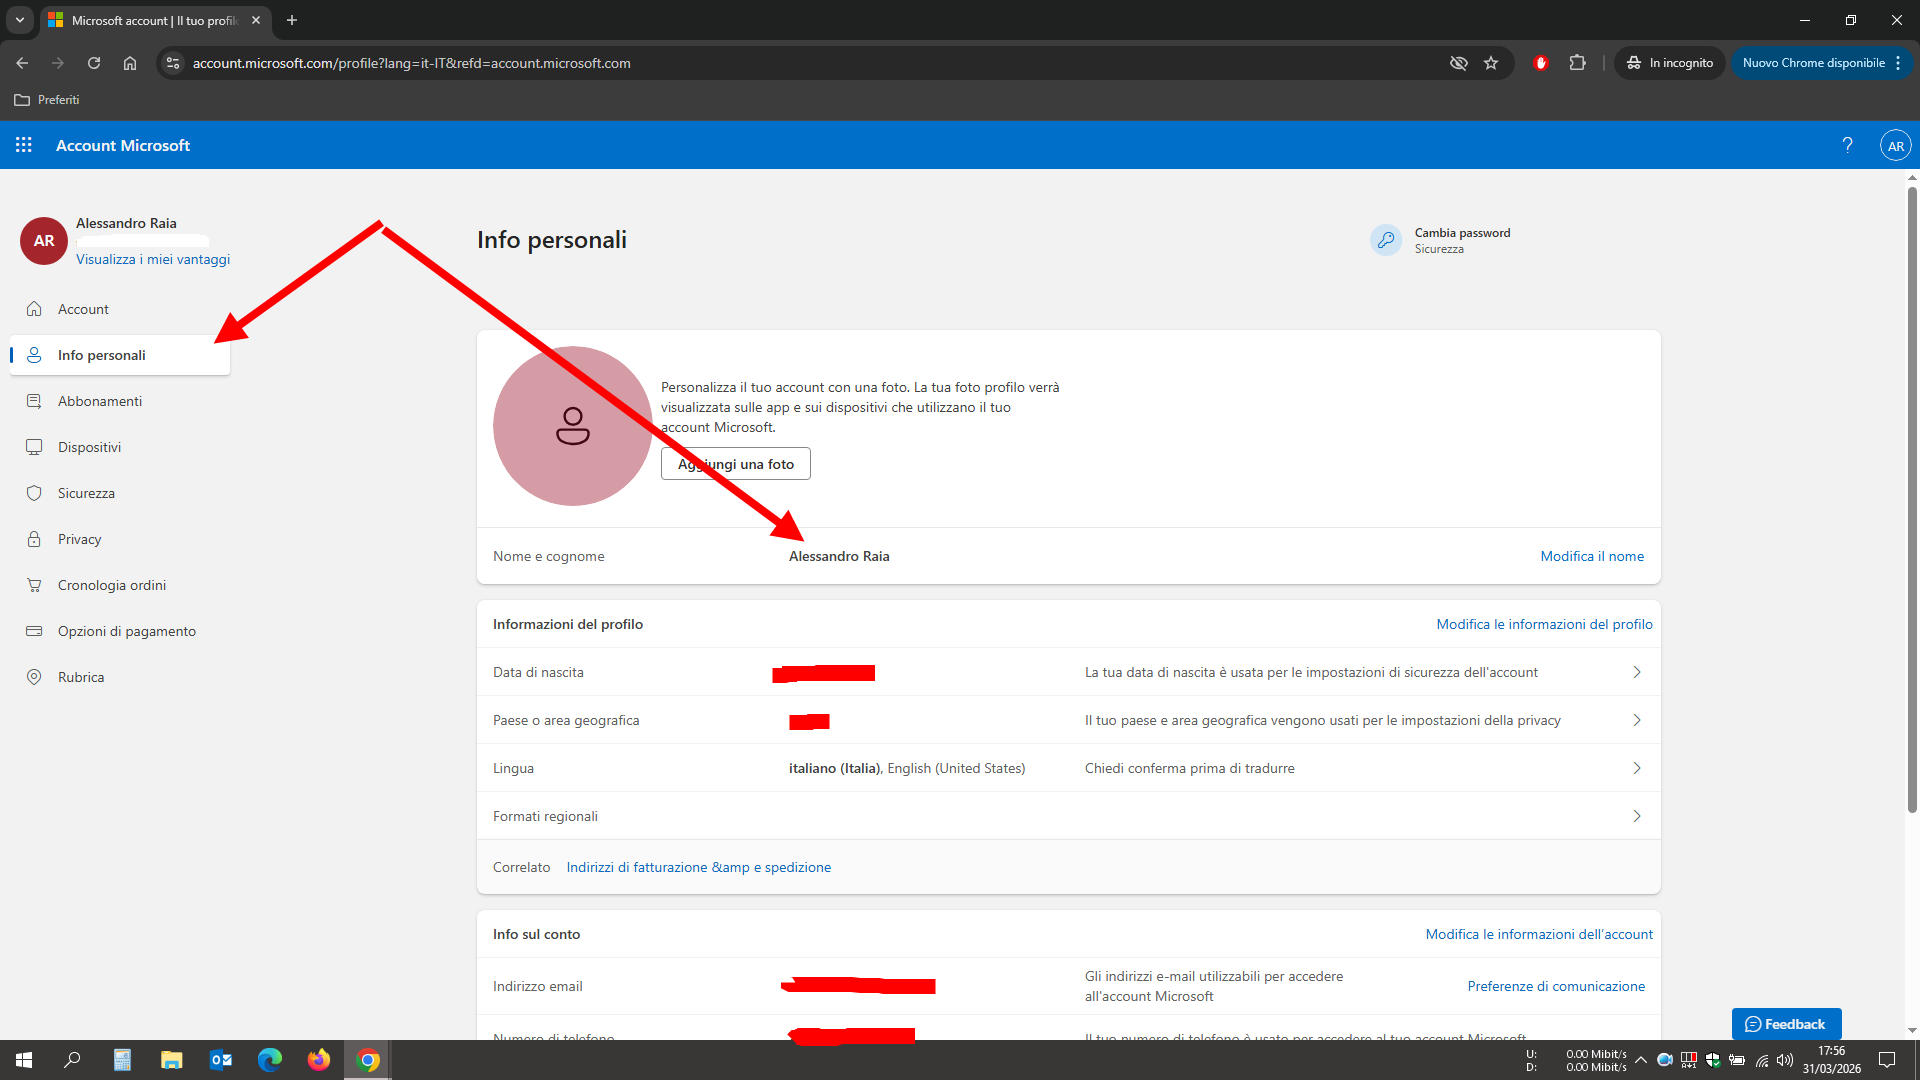Click Modifica le informazioni dell'account link
Screen dimensions: 1920x1080
coord(1539,934)
